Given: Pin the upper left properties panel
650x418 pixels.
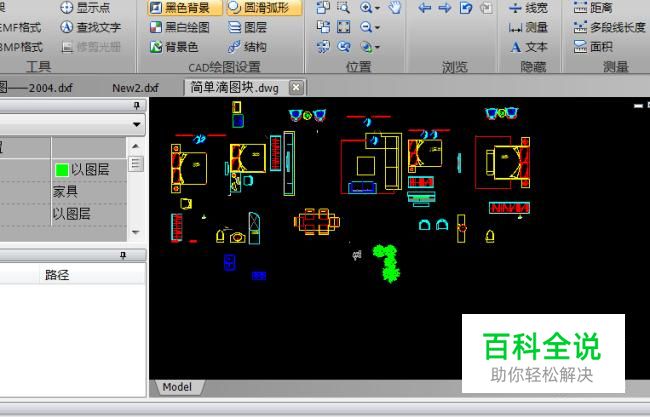Looking at the screenshot, I should pos(137,106).
